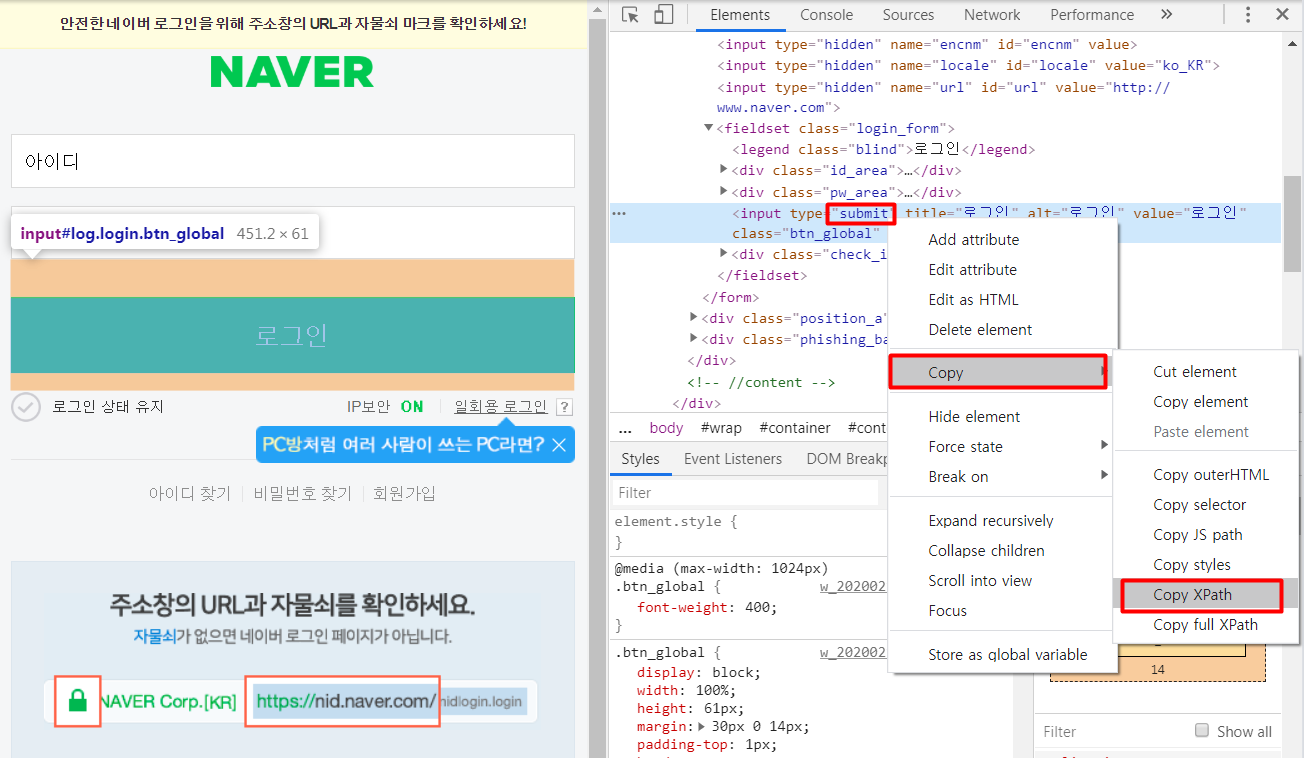Click the three dots beside the selected node
1304x758 pixels.
tap(620, 213)
